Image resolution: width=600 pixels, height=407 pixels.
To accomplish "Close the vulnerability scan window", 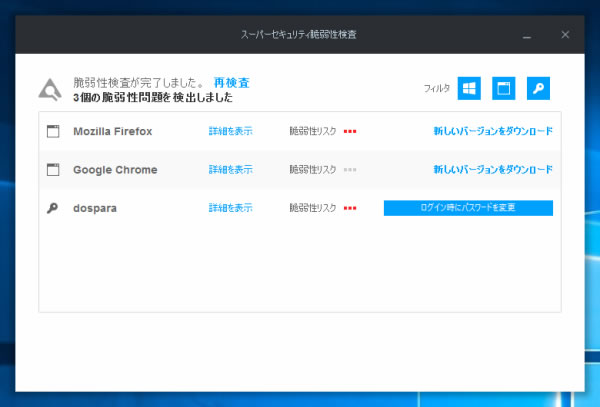I will click(x=565, y=35).
